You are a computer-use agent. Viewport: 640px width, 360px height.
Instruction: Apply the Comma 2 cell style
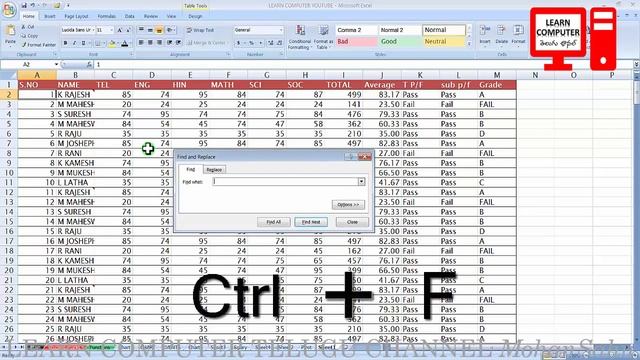tap(356, 30)
